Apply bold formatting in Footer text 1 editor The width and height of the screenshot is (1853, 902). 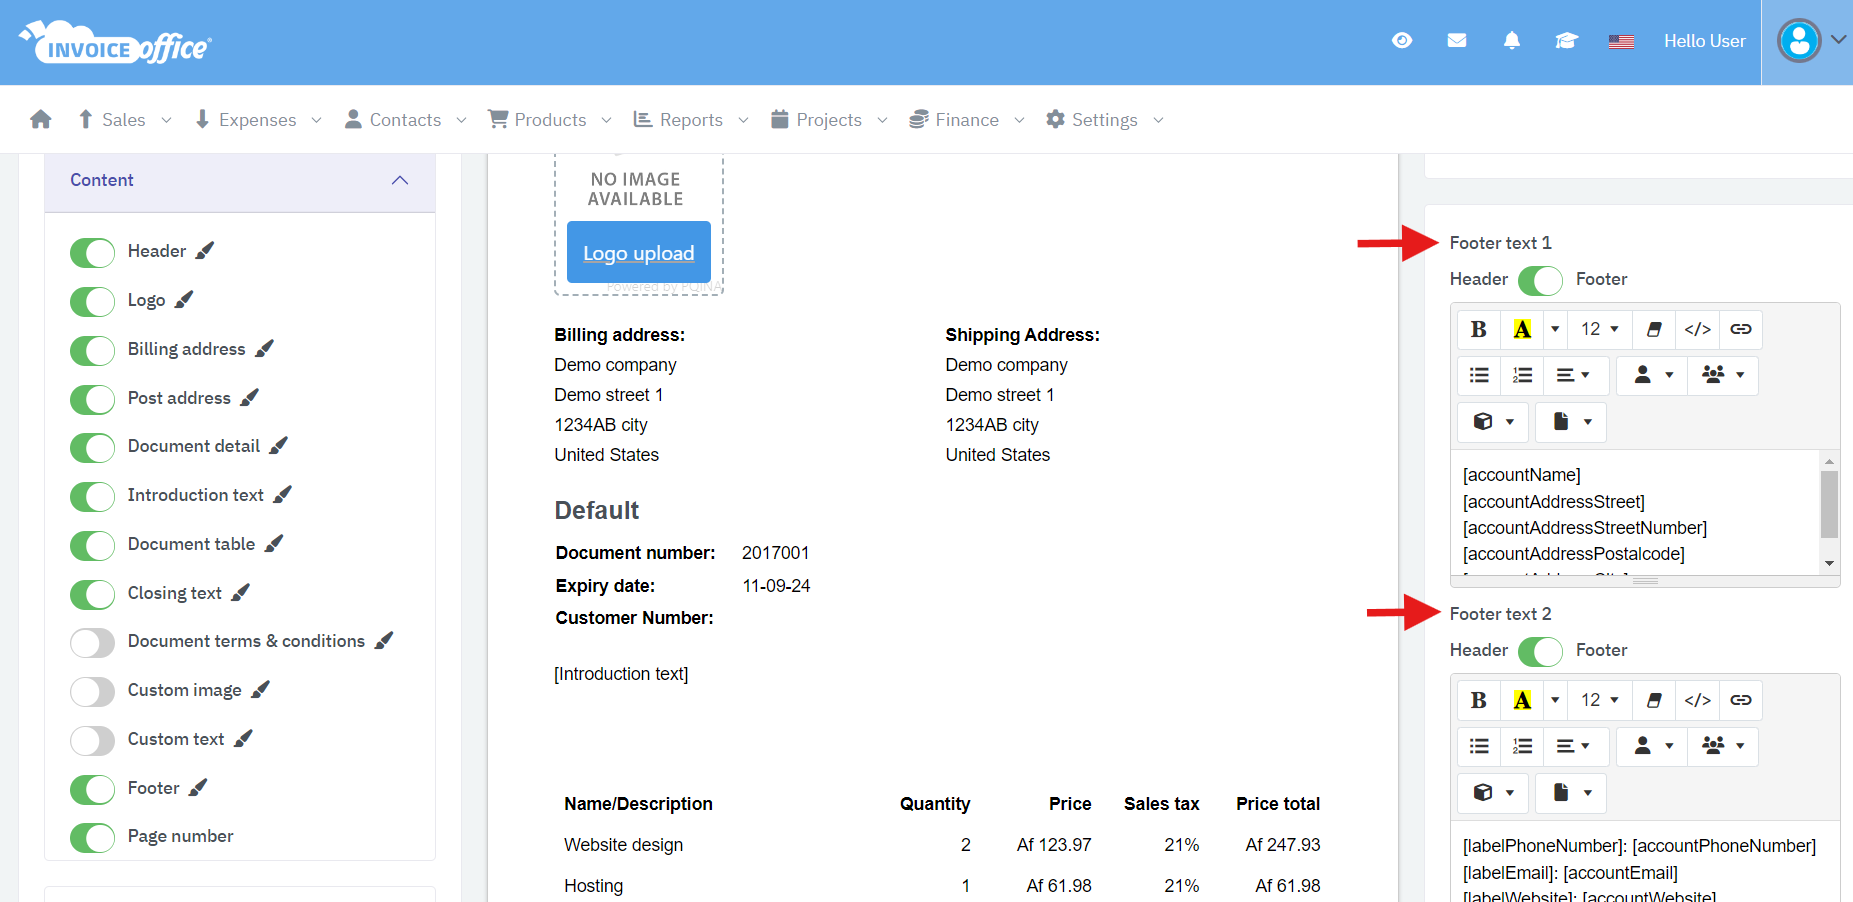click(x=1478, y=329)
